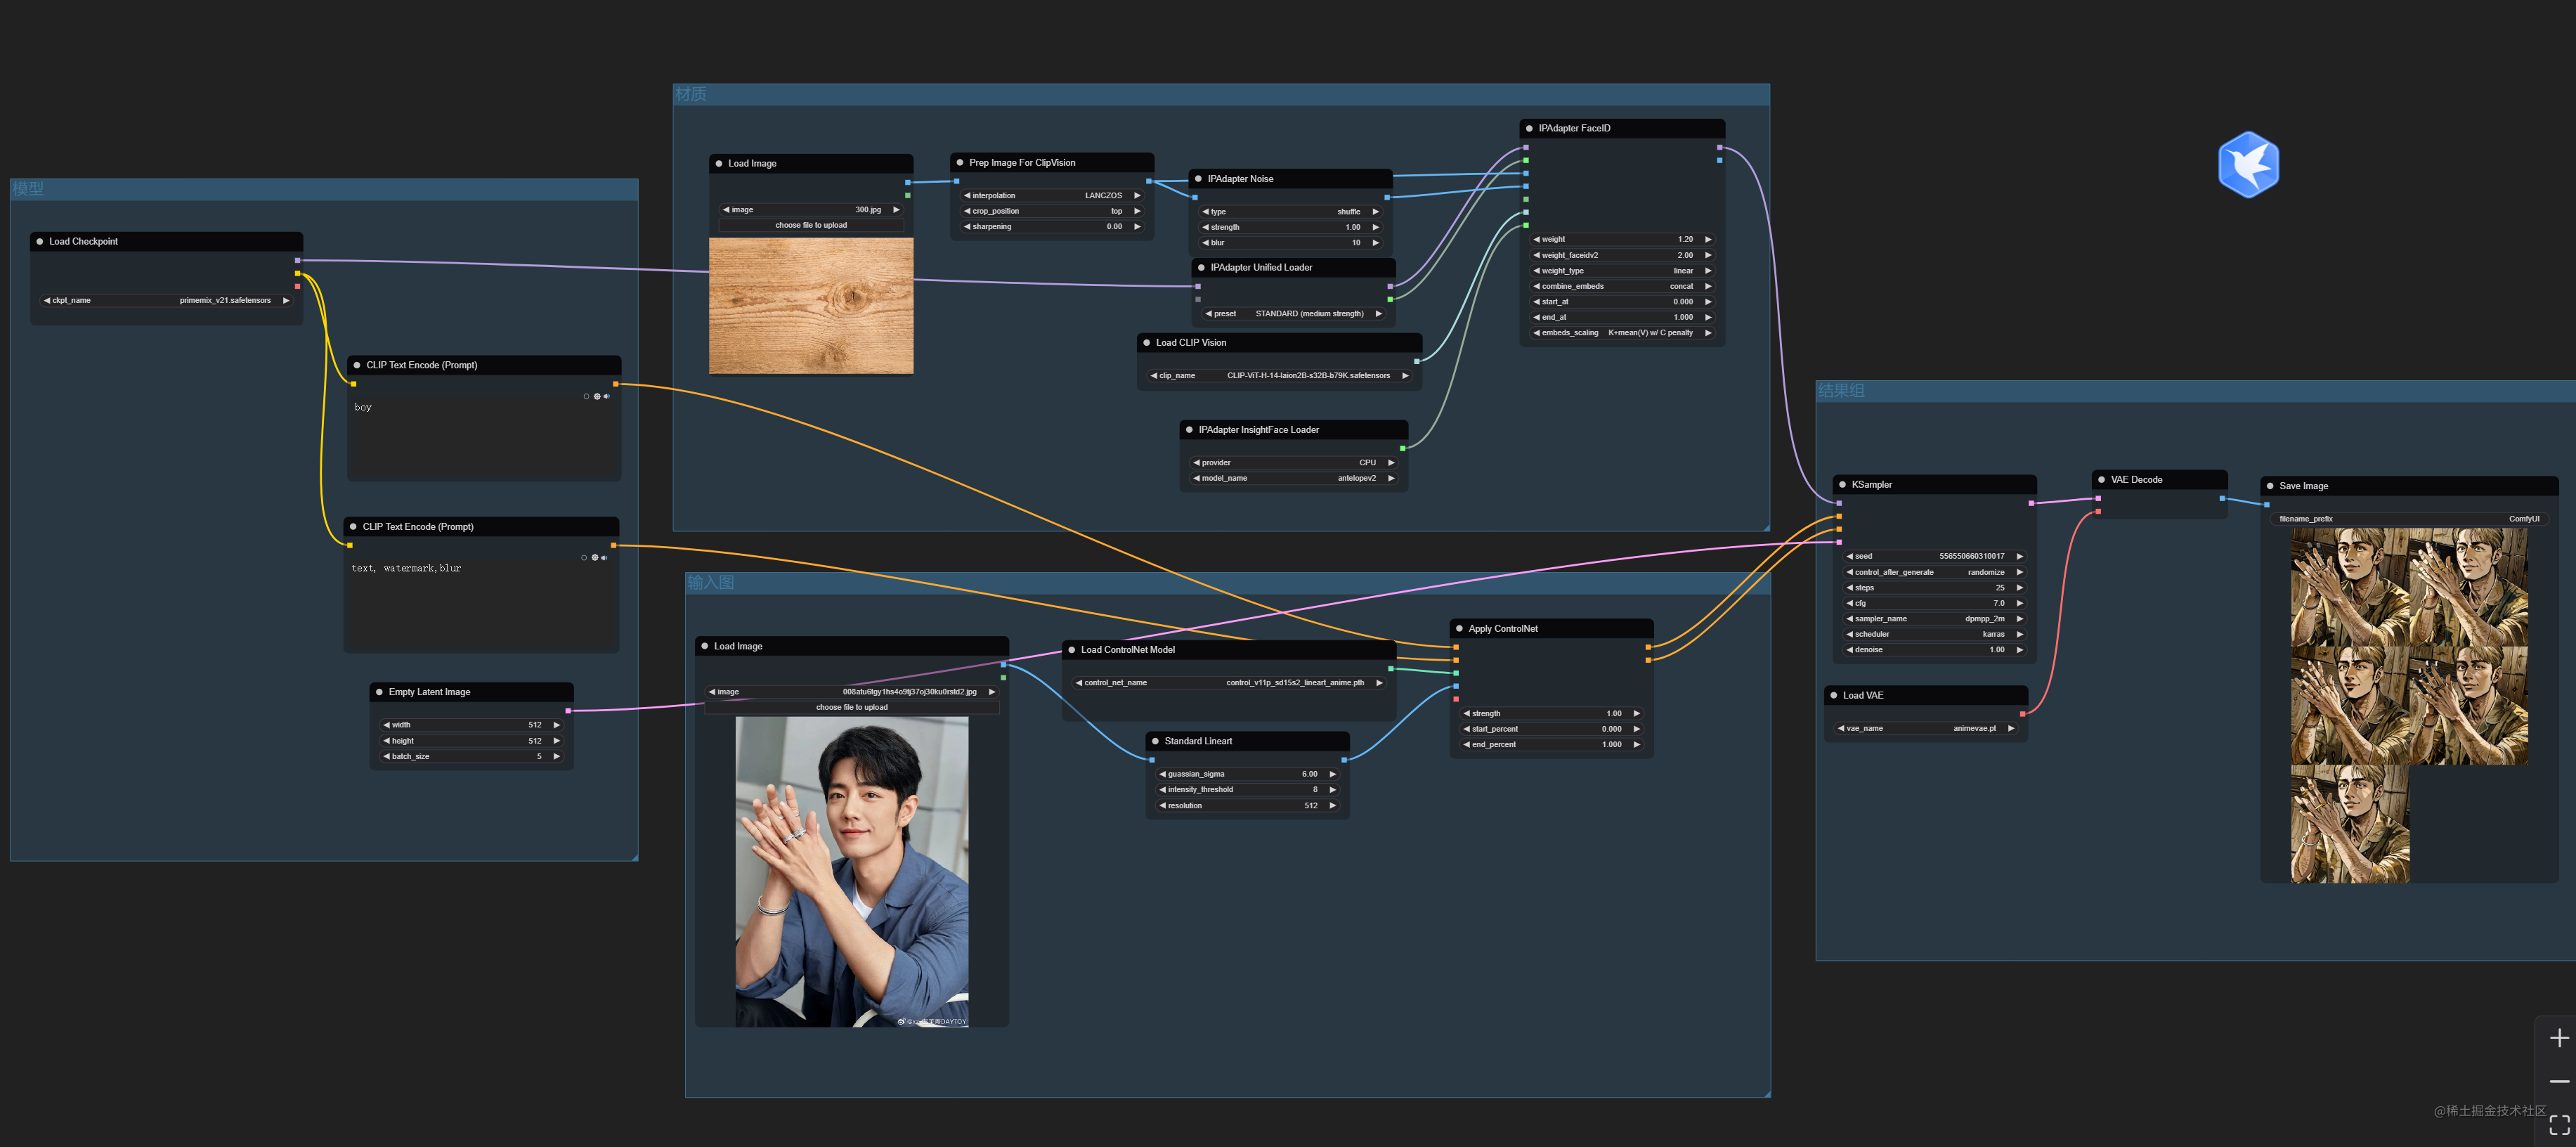The height and width of the screenshot is (1147, 2576).
Task: Collapse the Load Checkpoint node via its dot
Action: (x=40, y=241)
